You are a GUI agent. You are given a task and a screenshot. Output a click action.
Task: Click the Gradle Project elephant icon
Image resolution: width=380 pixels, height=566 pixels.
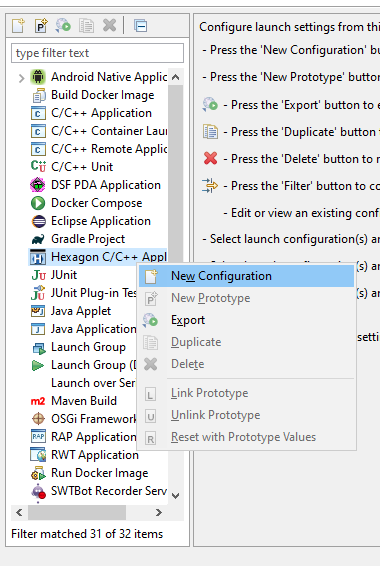click(x=38, y=239)
